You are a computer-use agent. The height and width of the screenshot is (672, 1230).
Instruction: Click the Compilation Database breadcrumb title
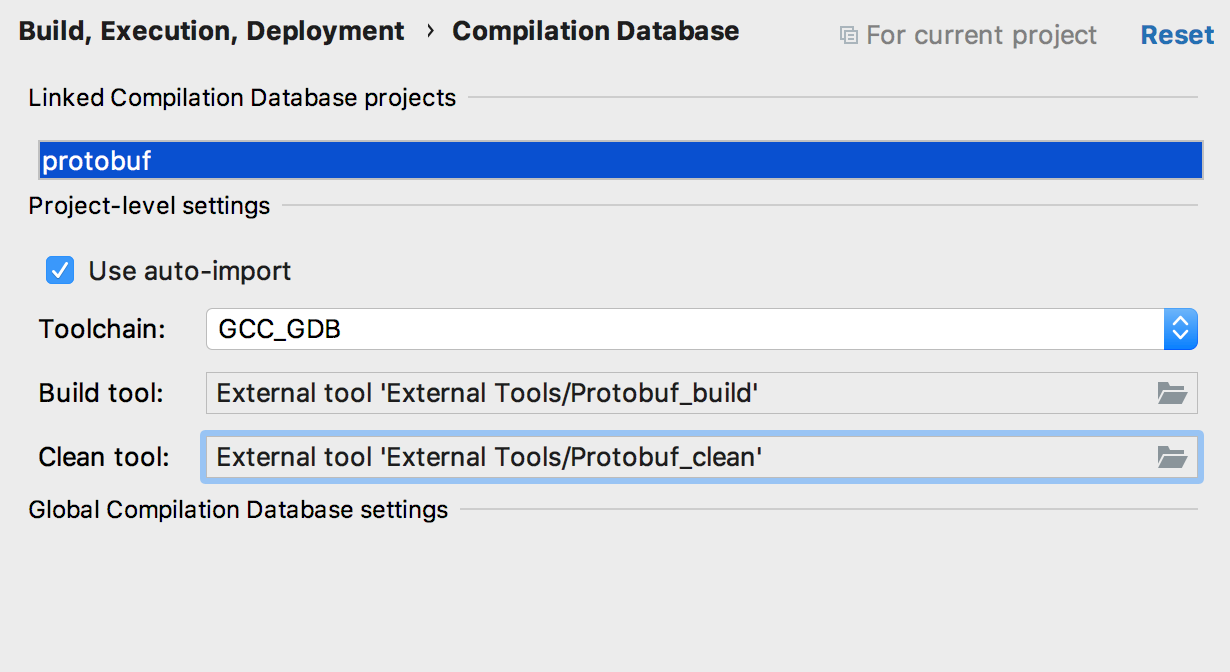(596, 31)
